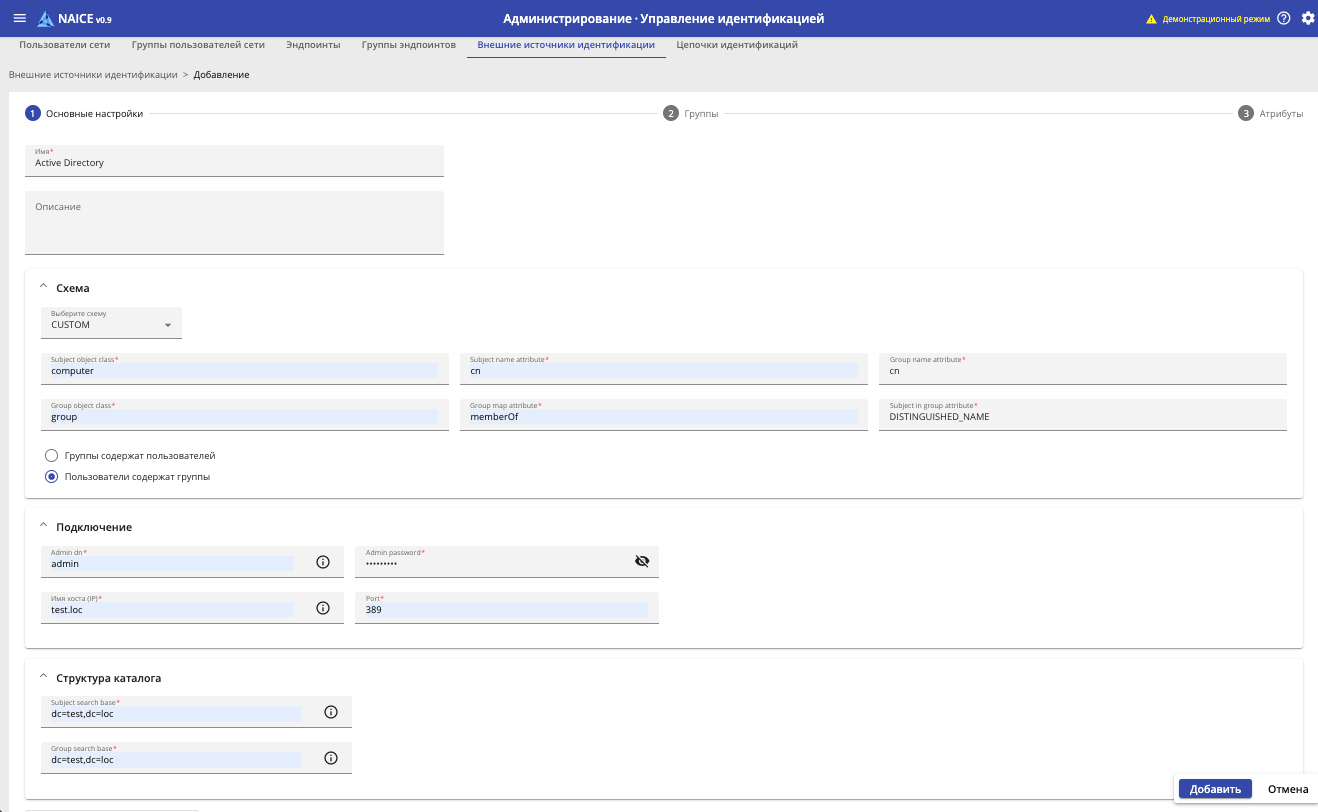Go to "Внешние источники идентификации" breadcrumb link

click(x=93, y=75)
